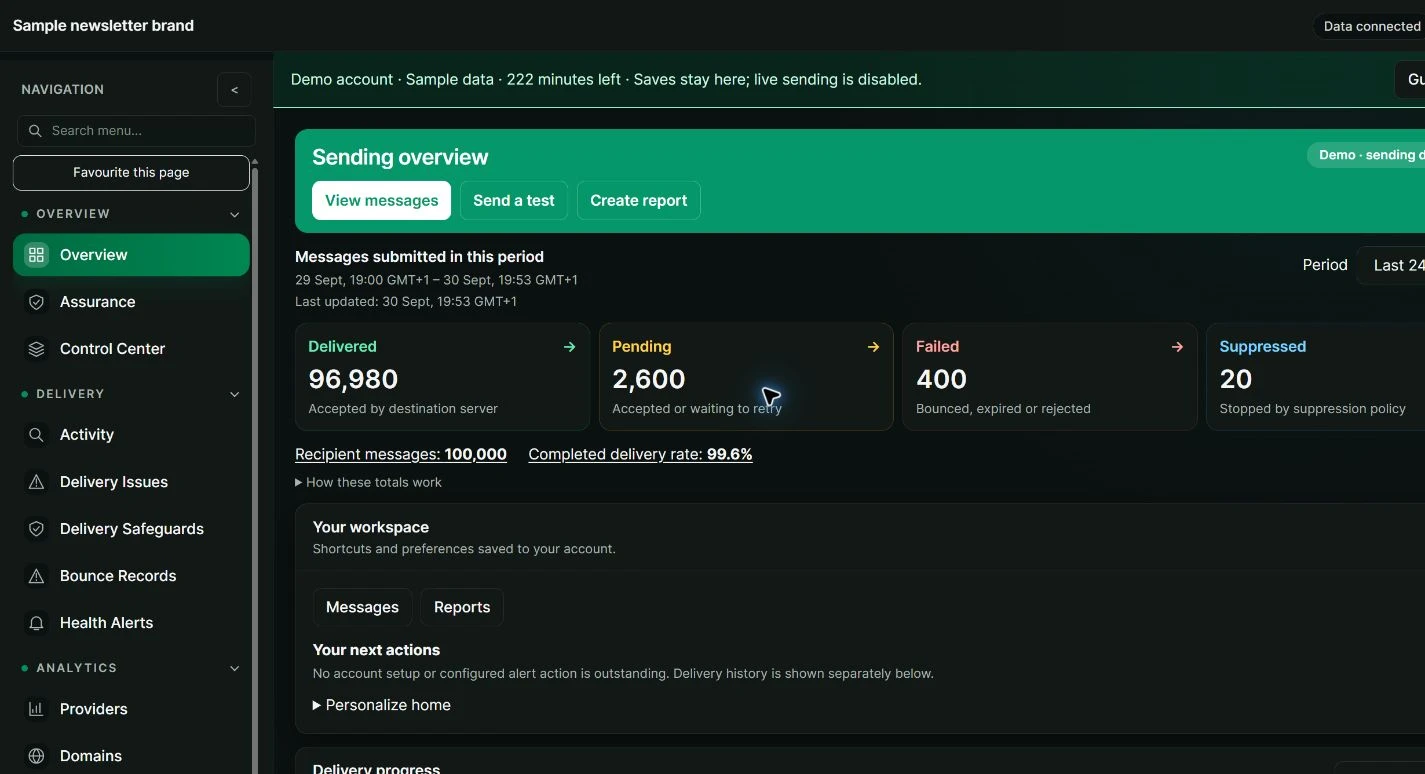Select Delivery Safeguards in sidebar
The image size is (1425, 774).
pos(131,529)
